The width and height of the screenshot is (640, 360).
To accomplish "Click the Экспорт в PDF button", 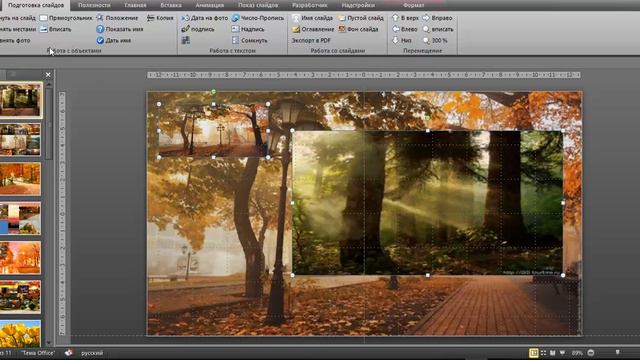I will (x=311, y=40).
